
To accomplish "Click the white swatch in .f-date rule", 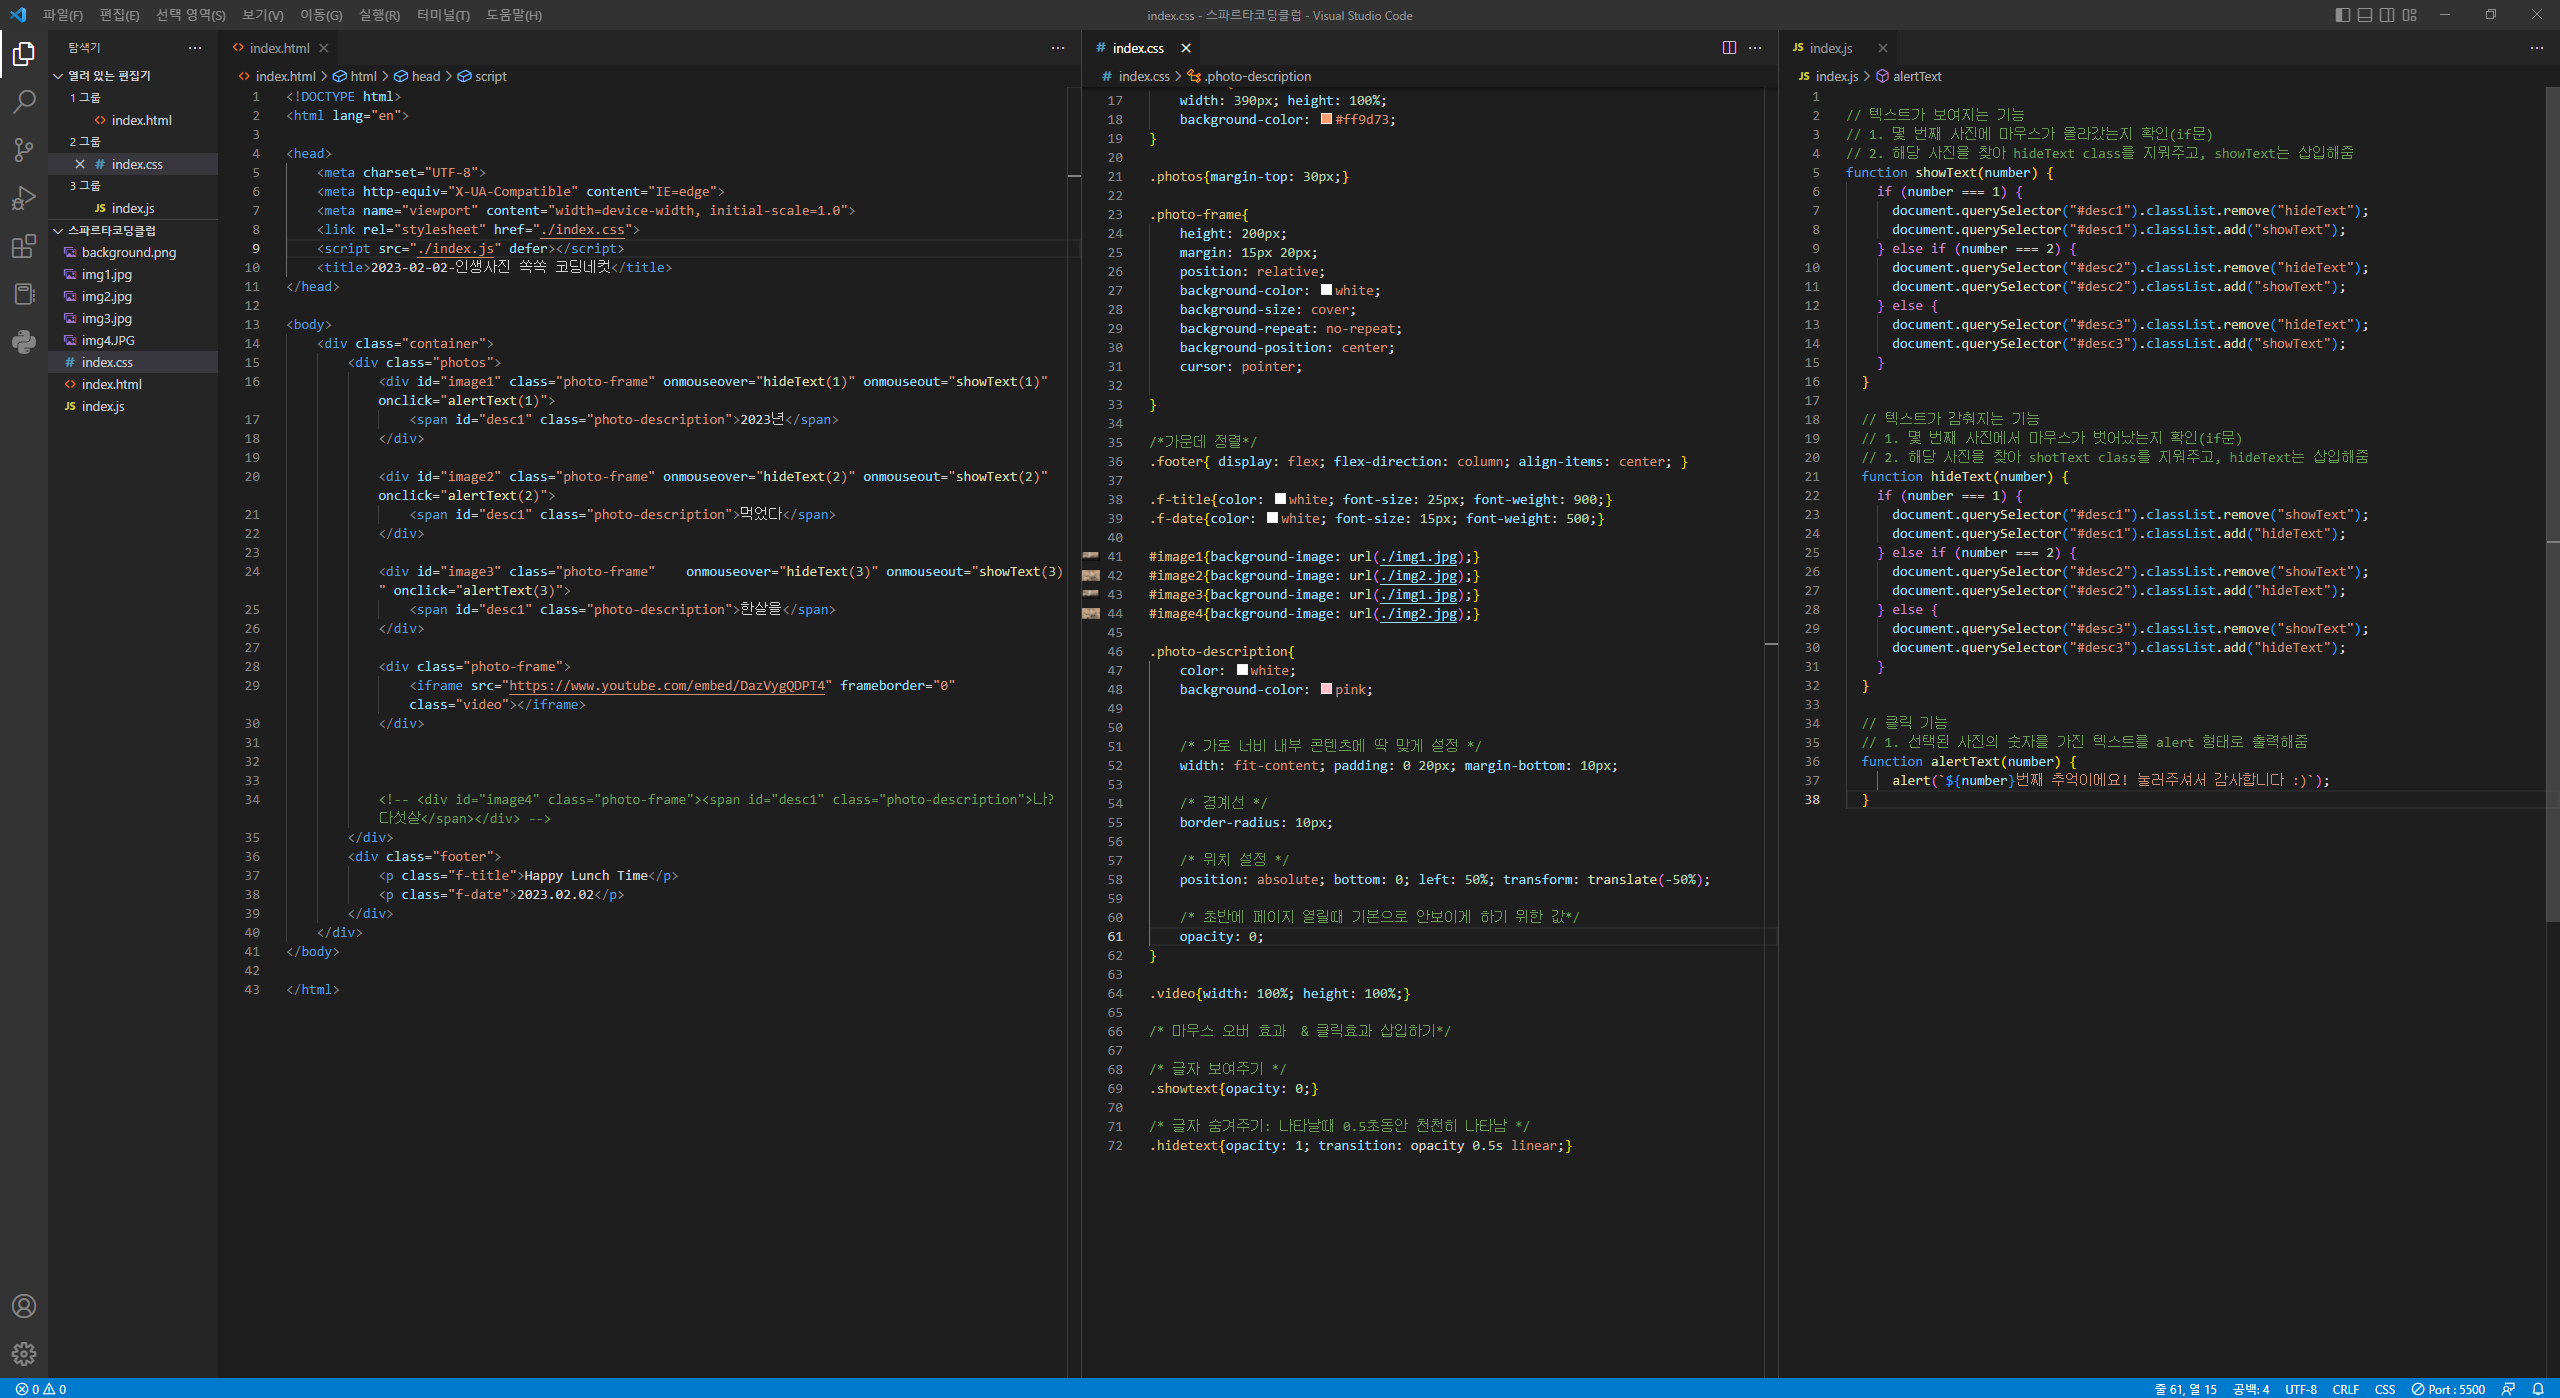I will [1272, 518].
